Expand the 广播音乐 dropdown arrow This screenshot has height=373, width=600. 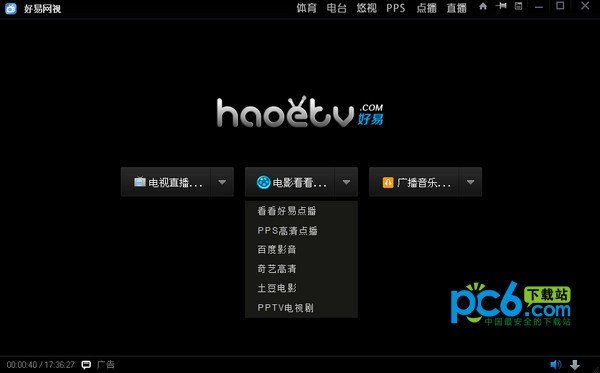[x=471, y=182]
